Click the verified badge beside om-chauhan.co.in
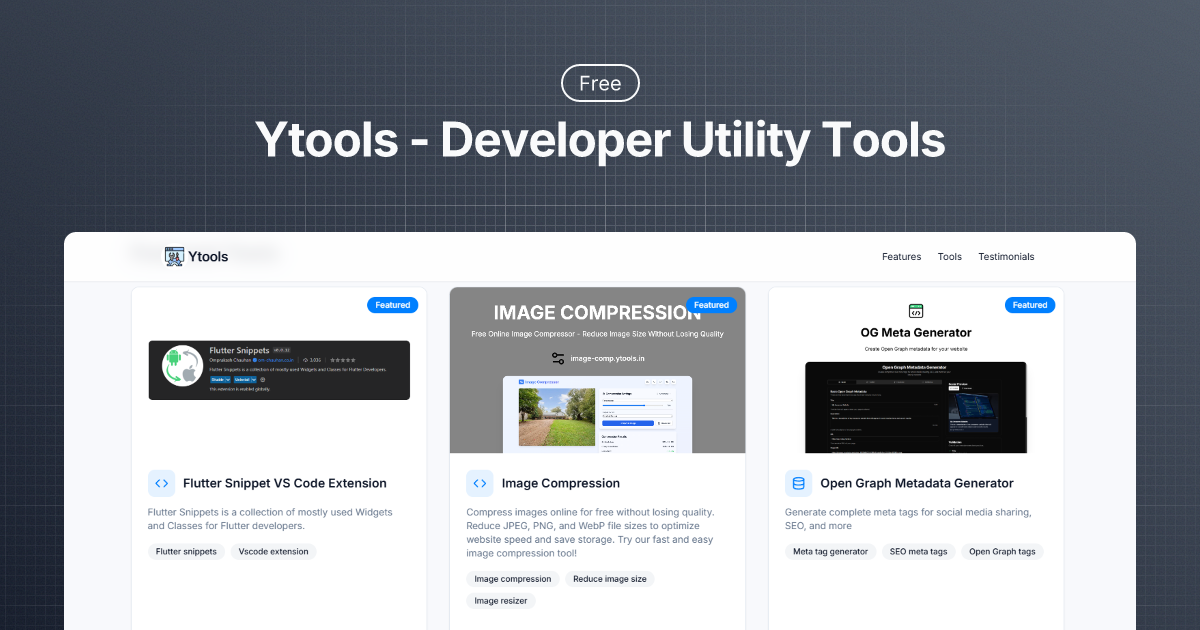The image size is (1200, 630). tap(255, 361)
